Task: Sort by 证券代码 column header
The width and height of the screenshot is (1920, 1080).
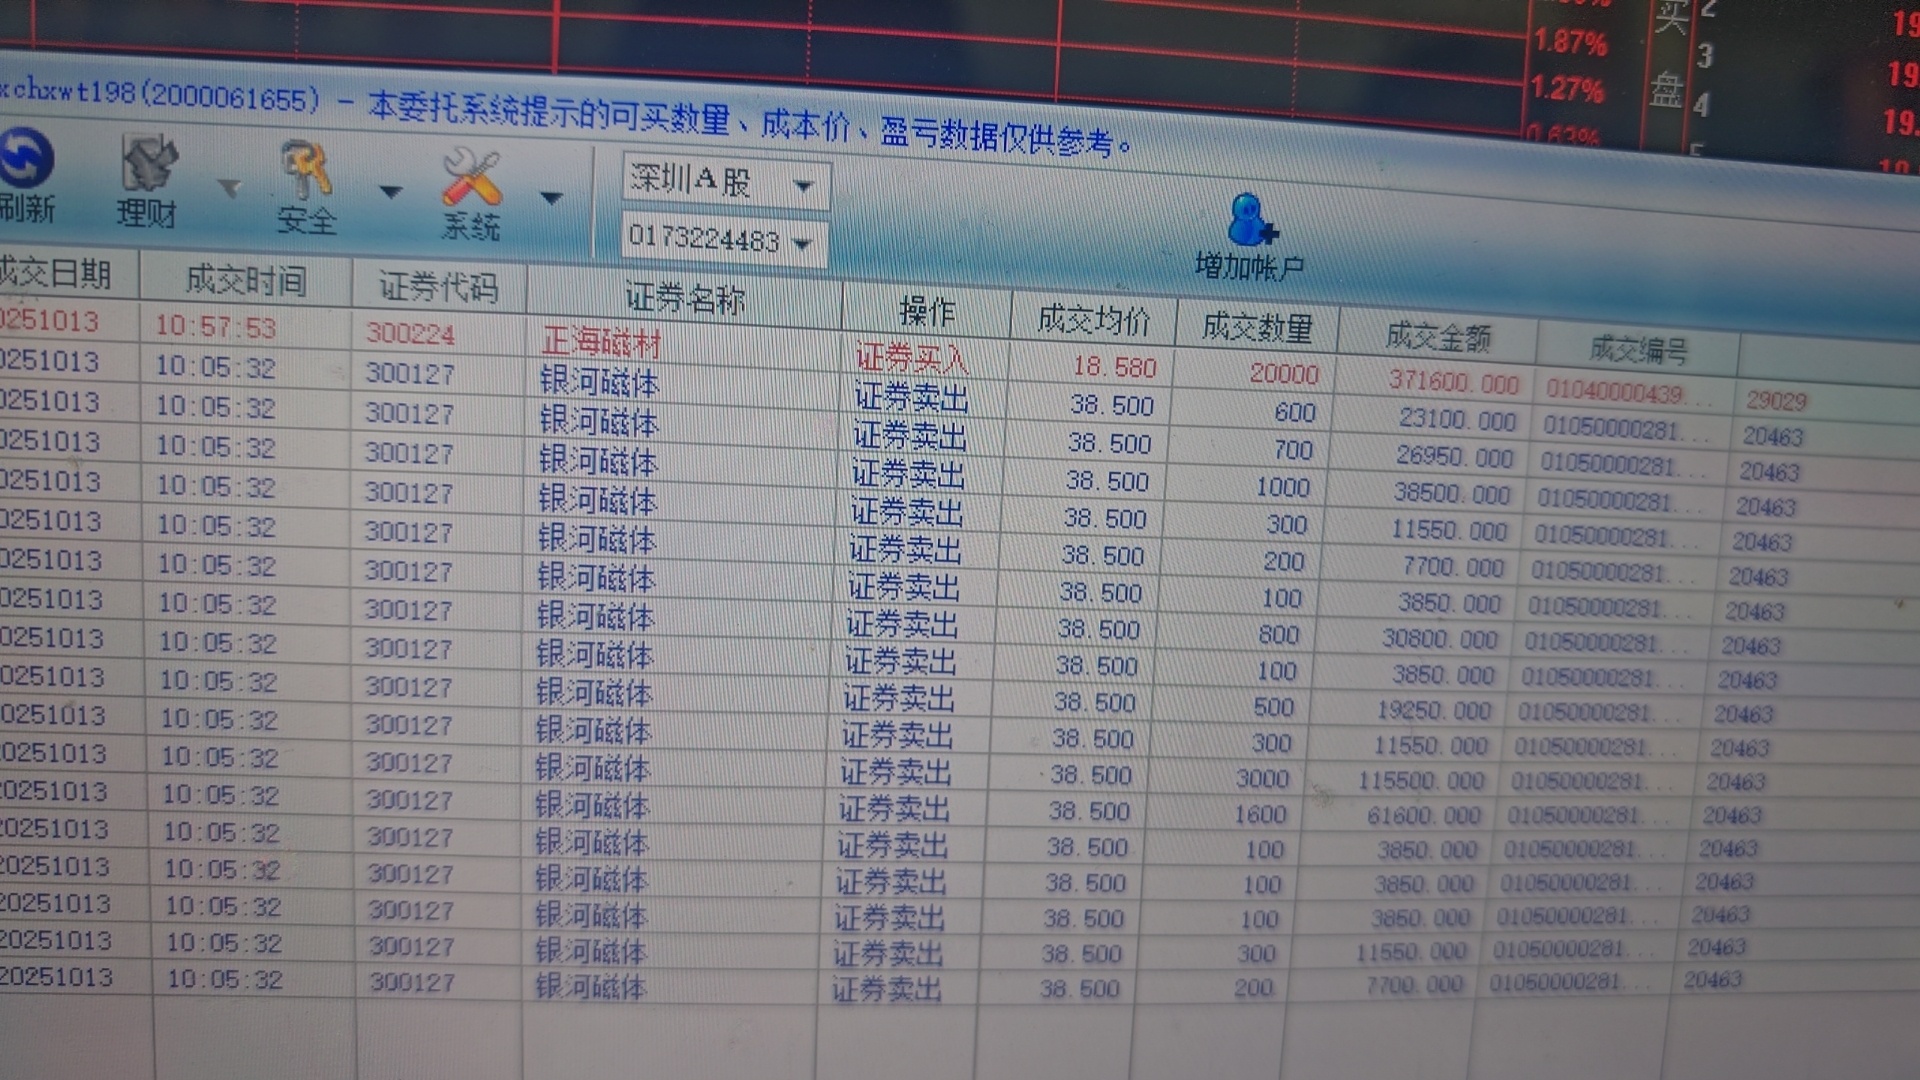Action: tap(438, 288)
